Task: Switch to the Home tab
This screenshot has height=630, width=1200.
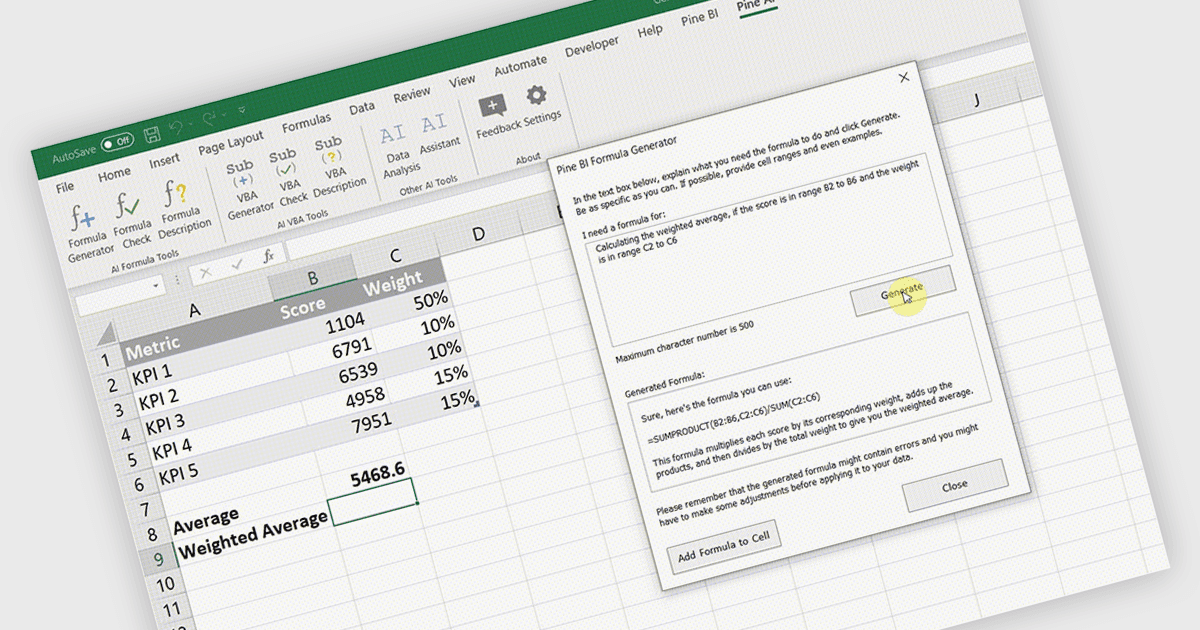Action: (114, 174)
